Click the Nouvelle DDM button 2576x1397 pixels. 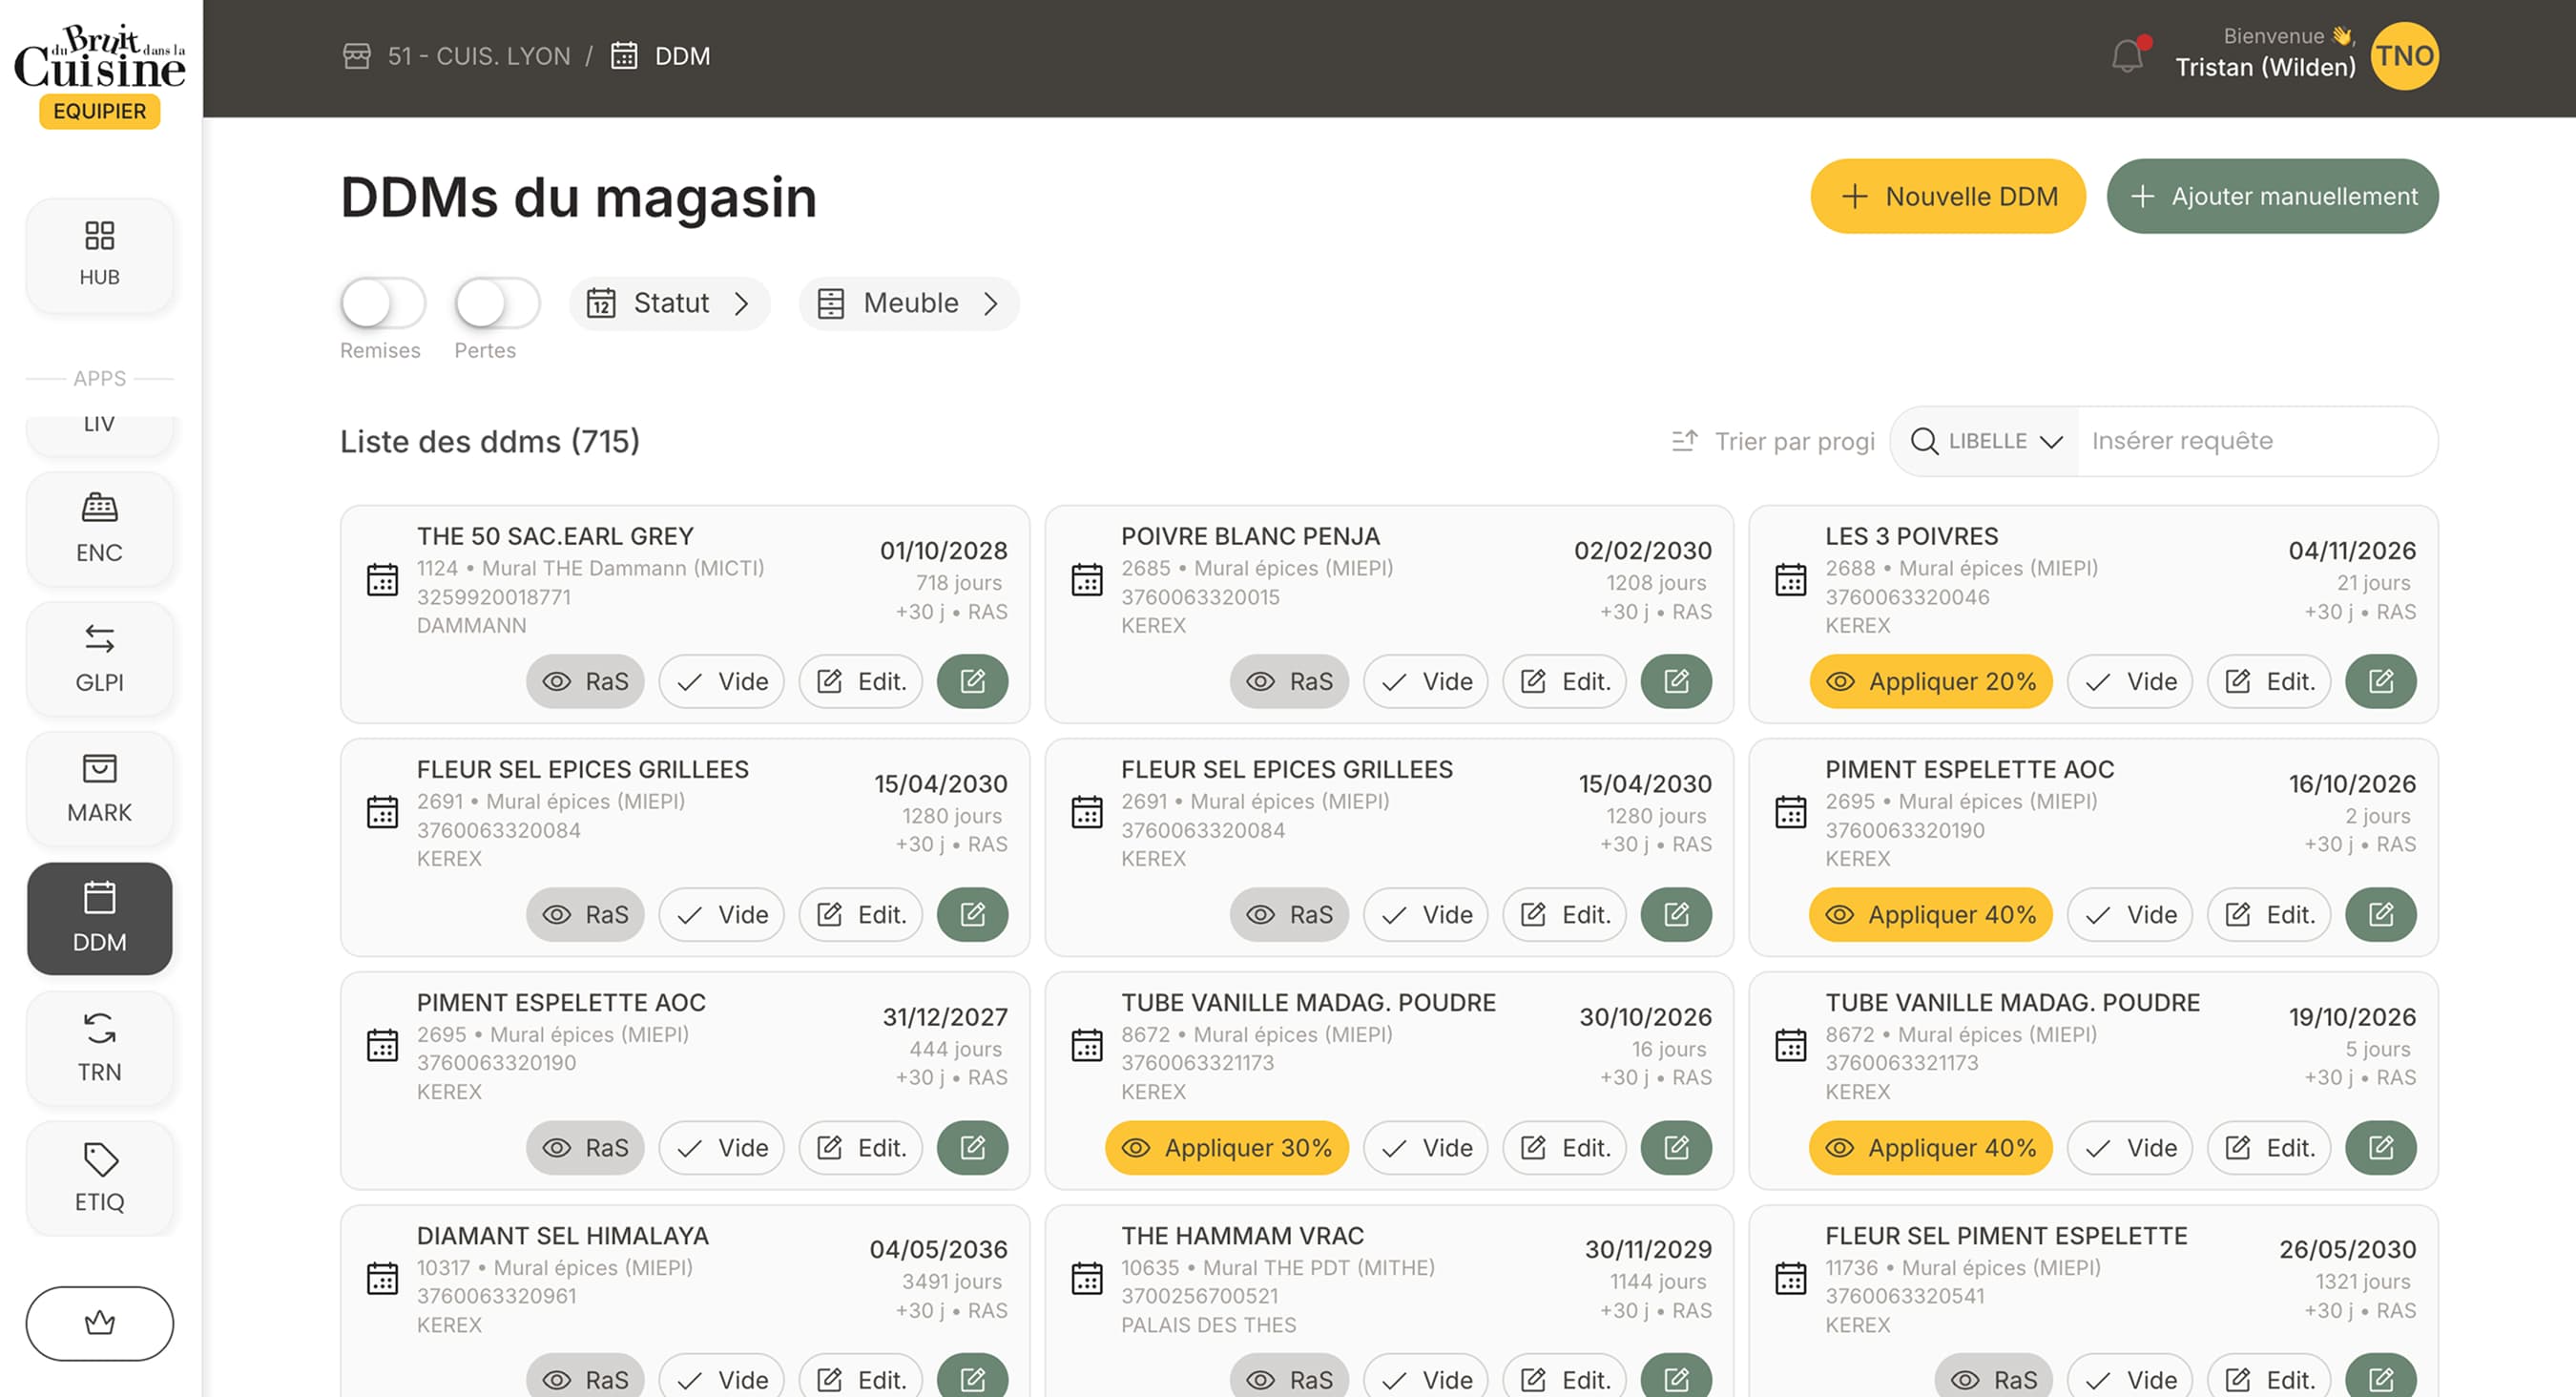pyautogui.click(x=1948, y=196)
